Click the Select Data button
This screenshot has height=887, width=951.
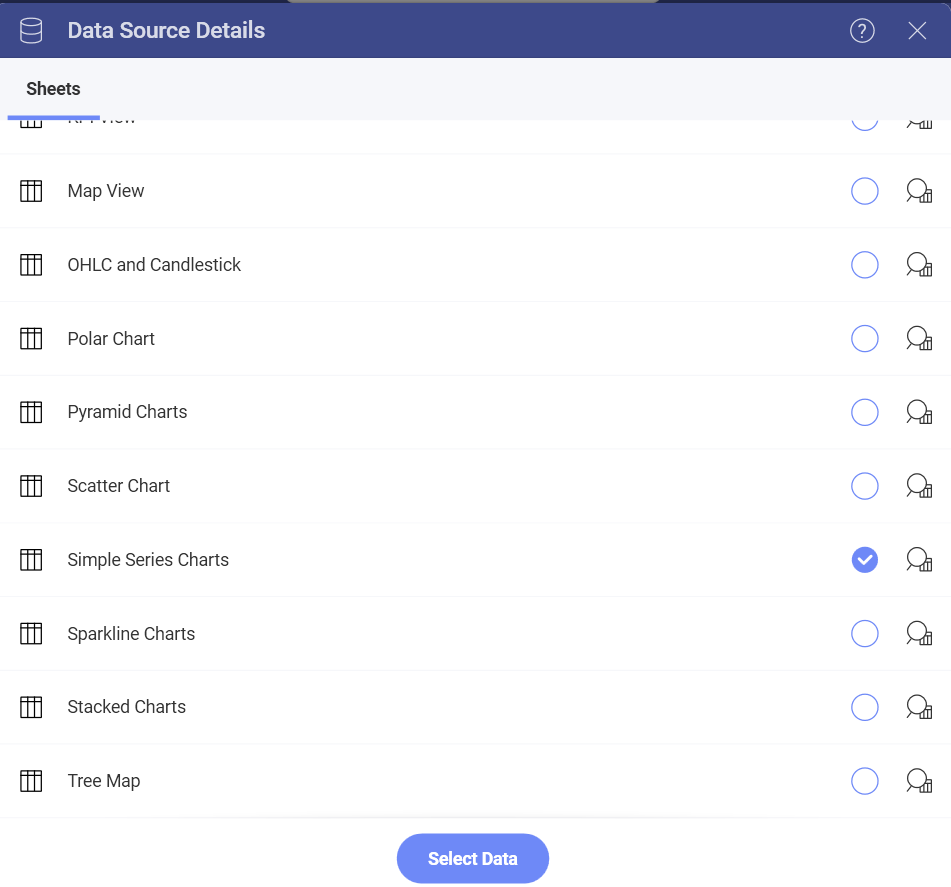click(x=472, y=858)
